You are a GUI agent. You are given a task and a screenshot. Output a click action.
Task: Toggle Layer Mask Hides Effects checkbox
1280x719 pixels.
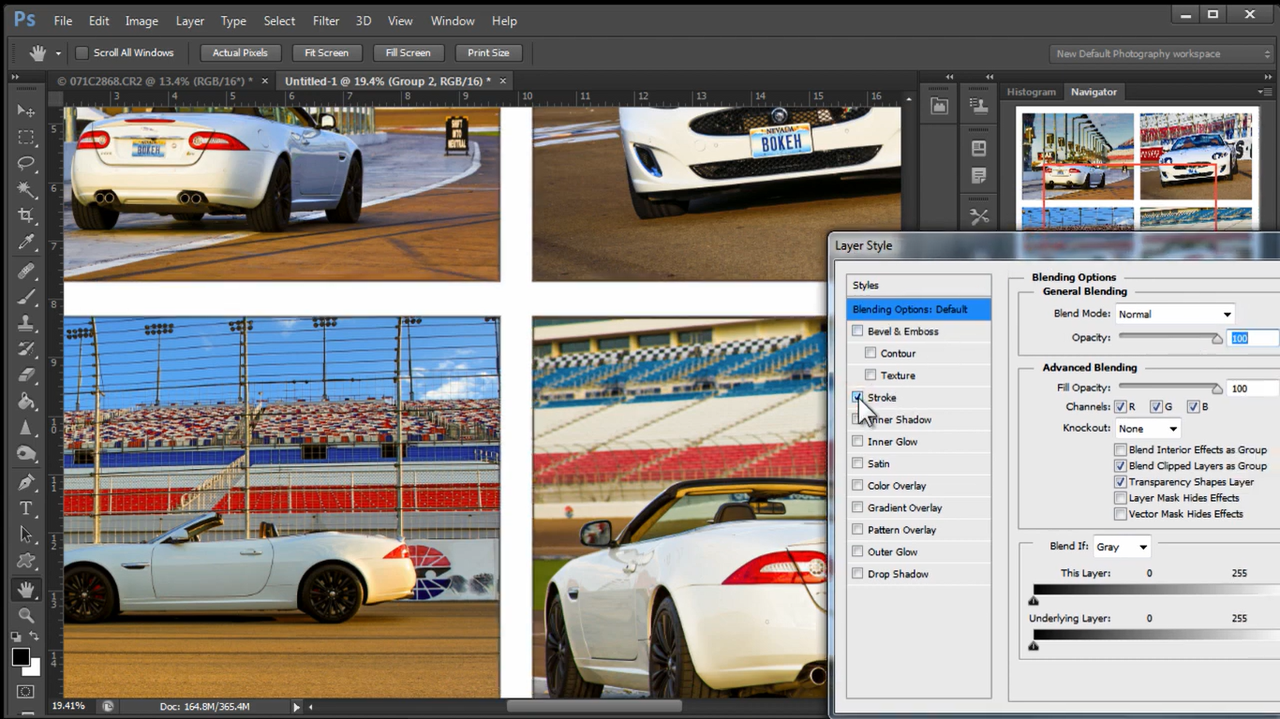pyautogui.click(x=1121, y=498)
